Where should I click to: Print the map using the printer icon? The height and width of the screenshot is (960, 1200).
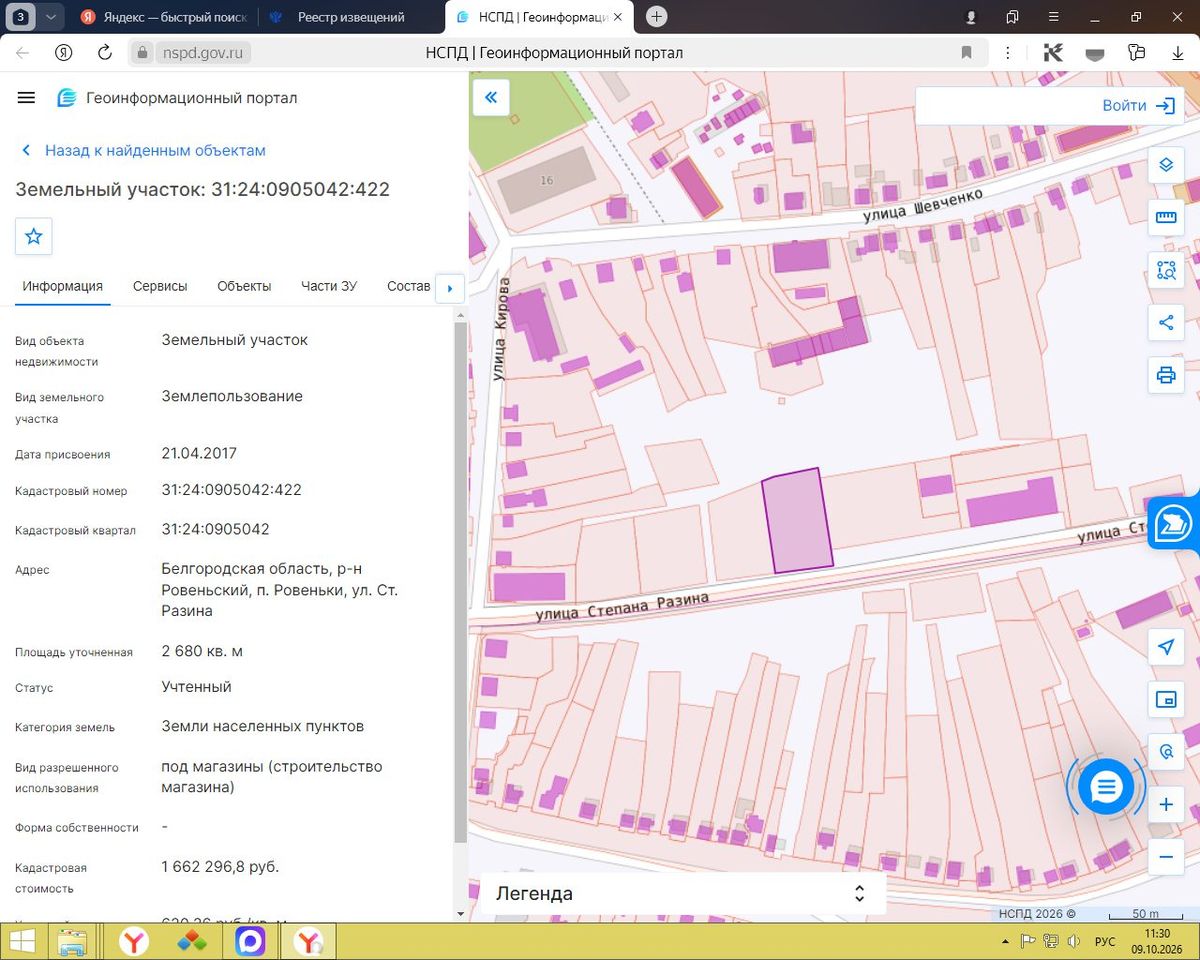(1165, 375)
